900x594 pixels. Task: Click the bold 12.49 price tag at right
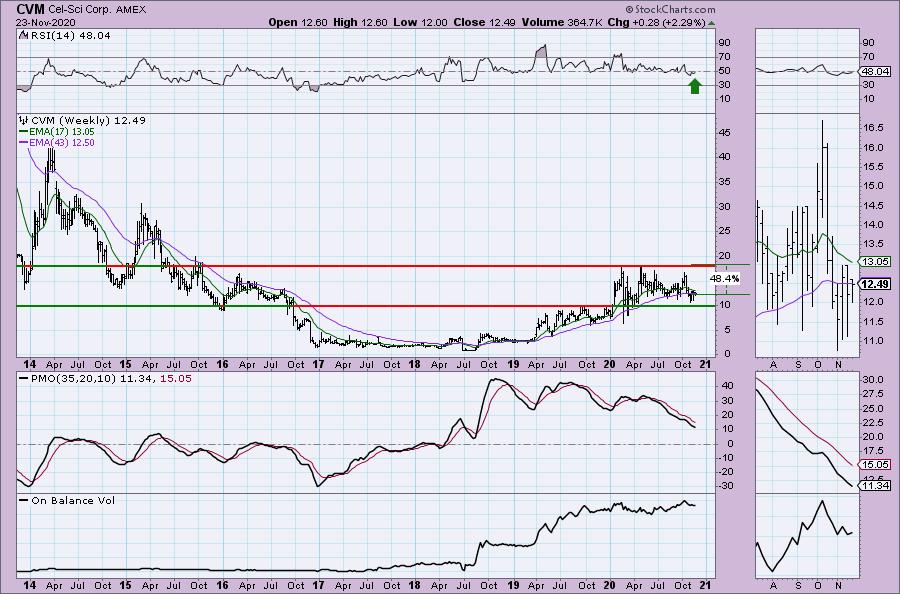(875, 284)
